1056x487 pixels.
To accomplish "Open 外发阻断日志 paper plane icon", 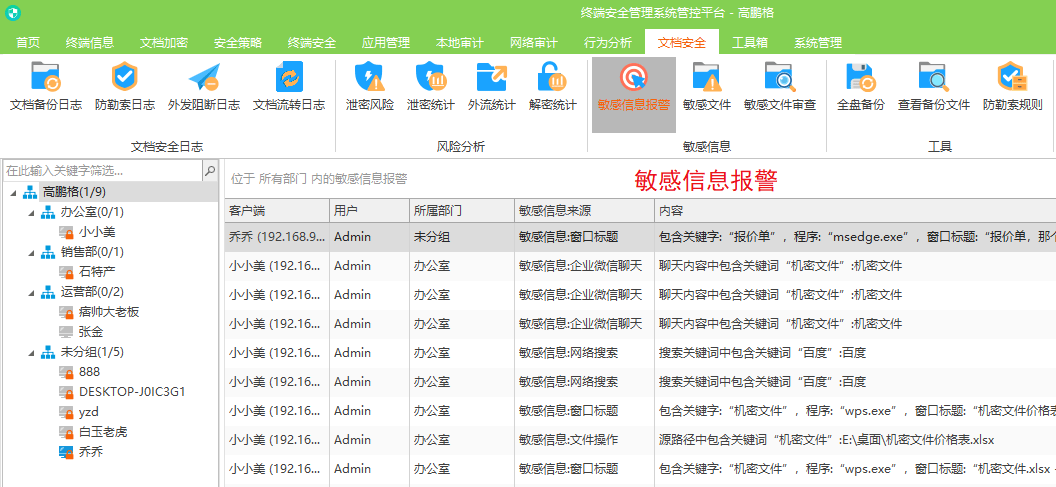I will click(204, 78).
